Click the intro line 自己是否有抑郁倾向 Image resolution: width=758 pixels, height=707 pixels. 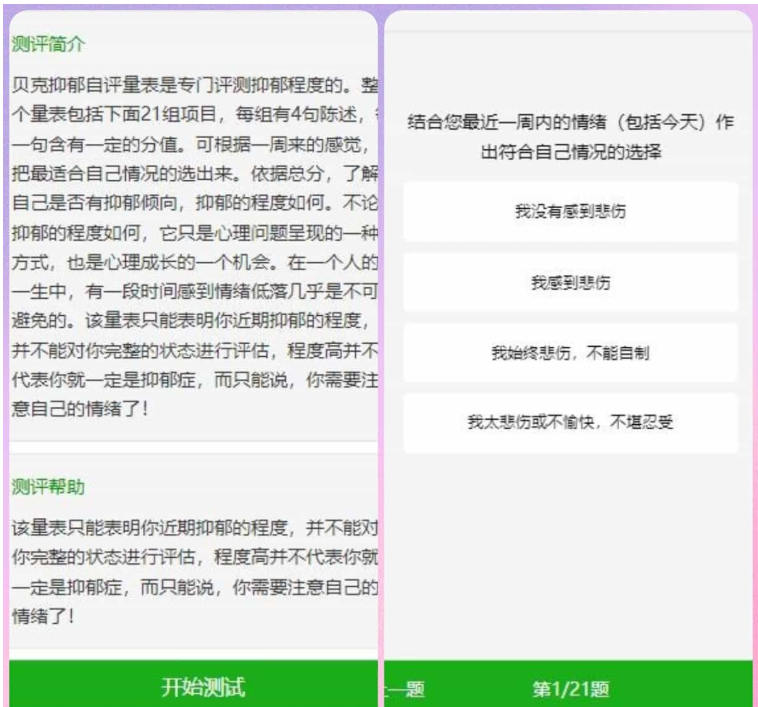coord(194,204)
